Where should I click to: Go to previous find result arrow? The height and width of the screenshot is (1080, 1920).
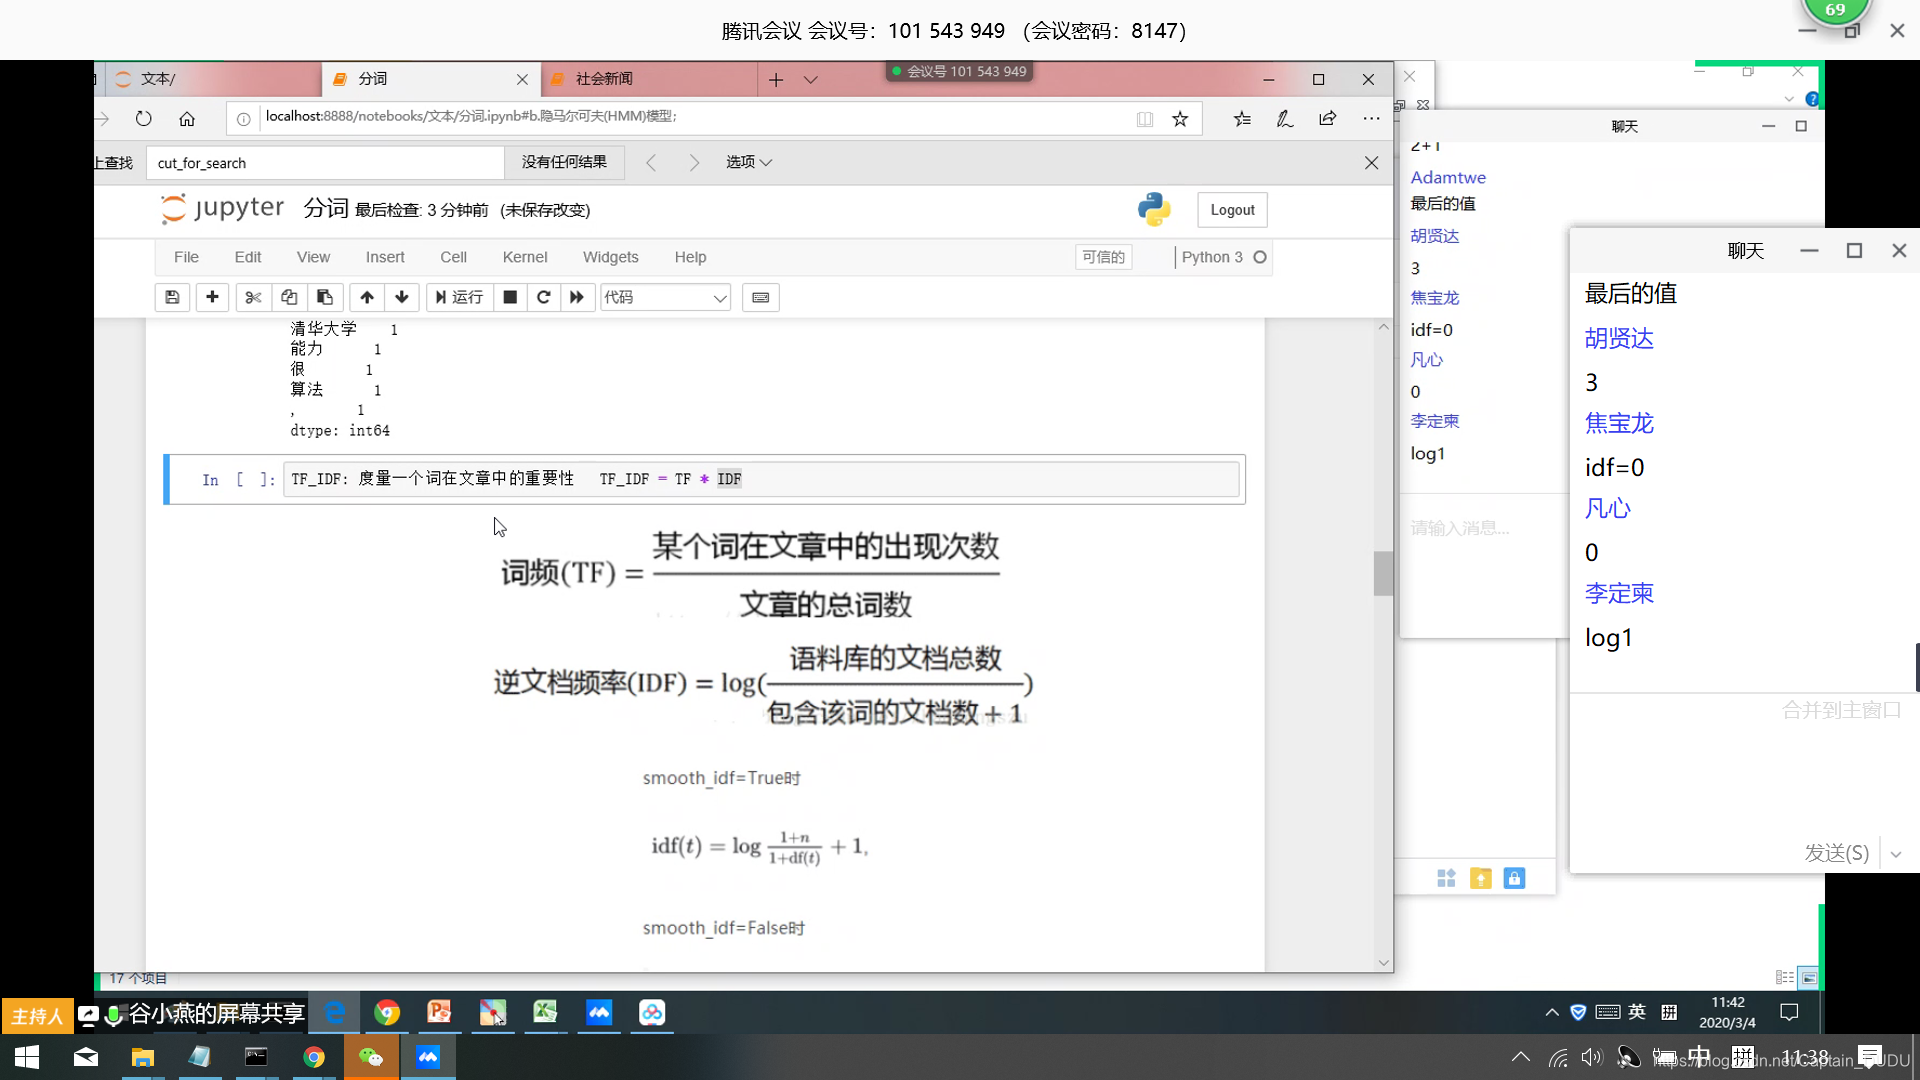651,162
